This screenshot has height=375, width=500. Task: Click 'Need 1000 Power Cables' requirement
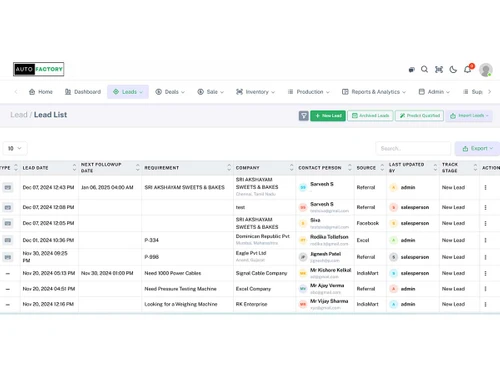coord(173,273)
